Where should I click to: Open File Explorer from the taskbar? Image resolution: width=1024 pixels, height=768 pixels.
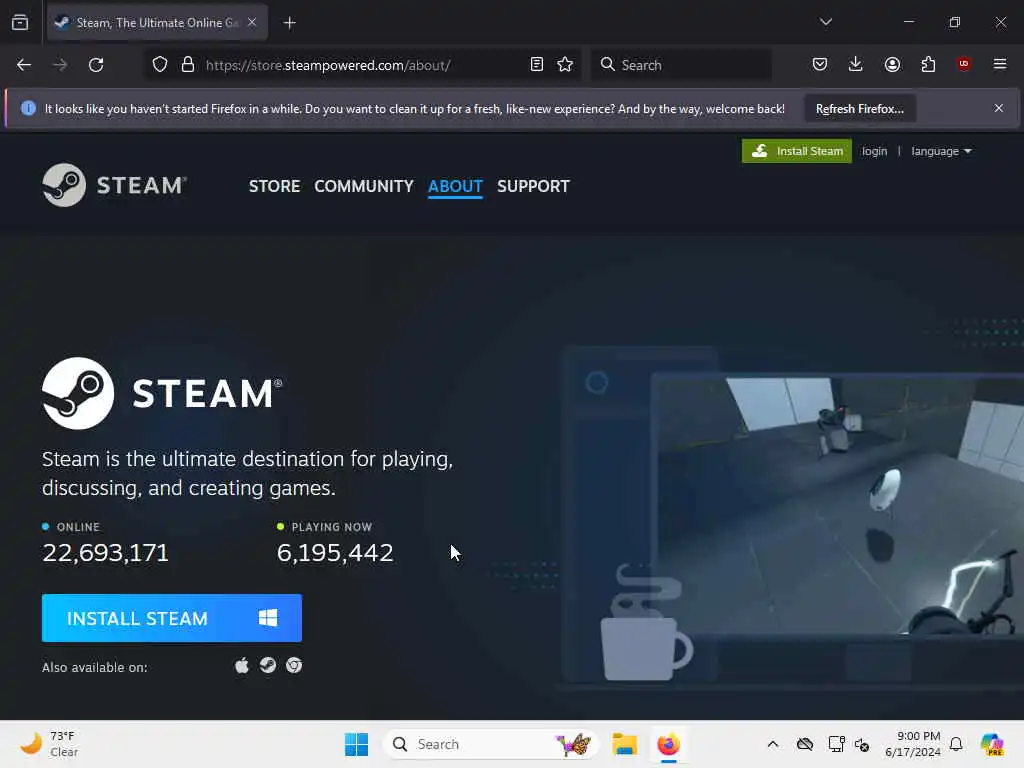coord(624,744)
